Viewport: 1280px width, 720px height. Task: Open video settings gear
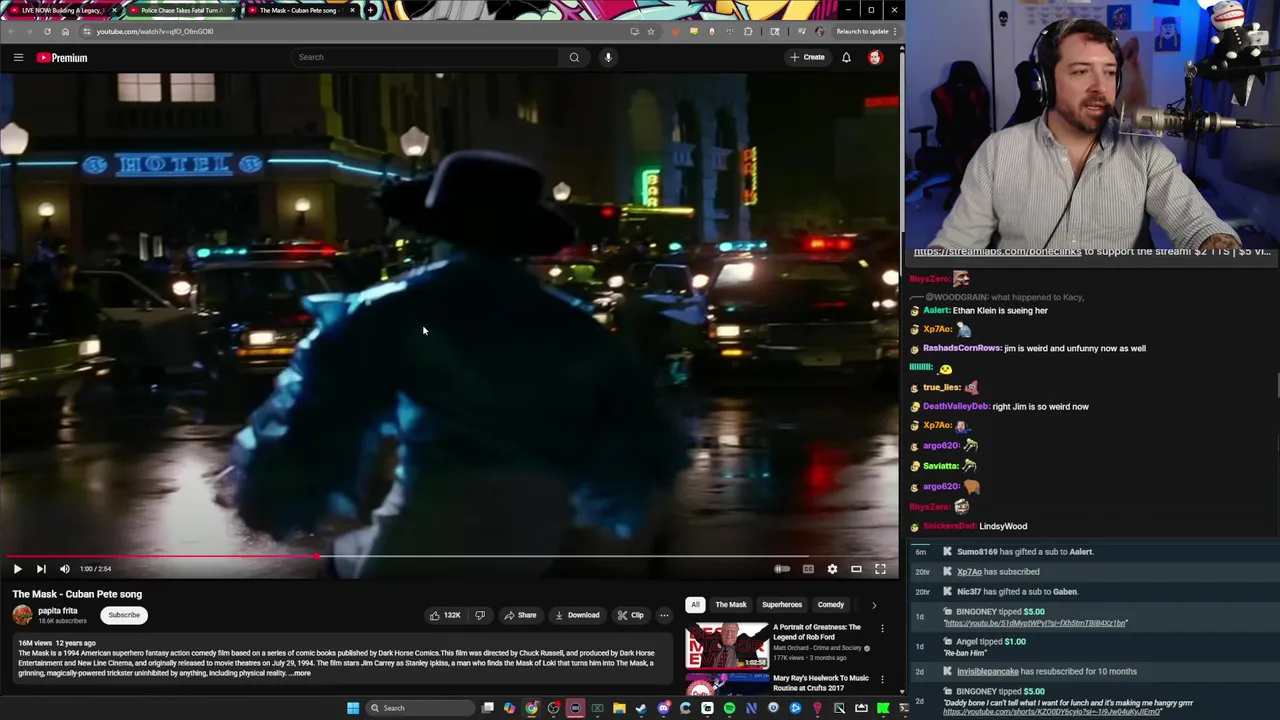click(x=832, y=569)
